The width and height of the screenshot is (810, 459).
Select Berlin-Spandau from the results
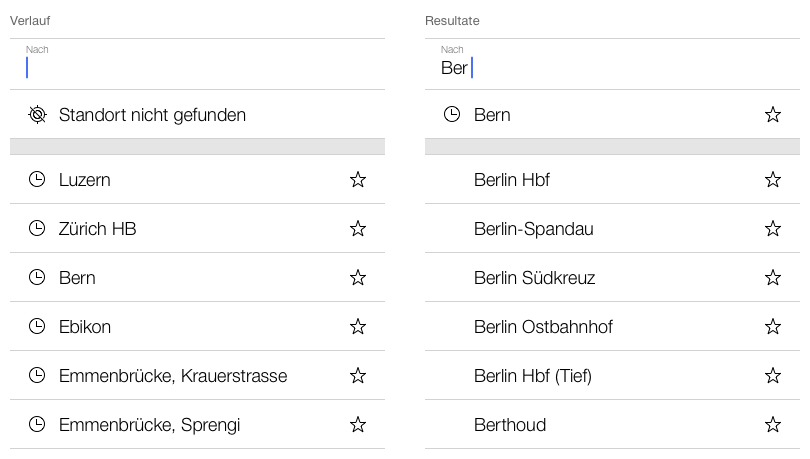(534, 229)
